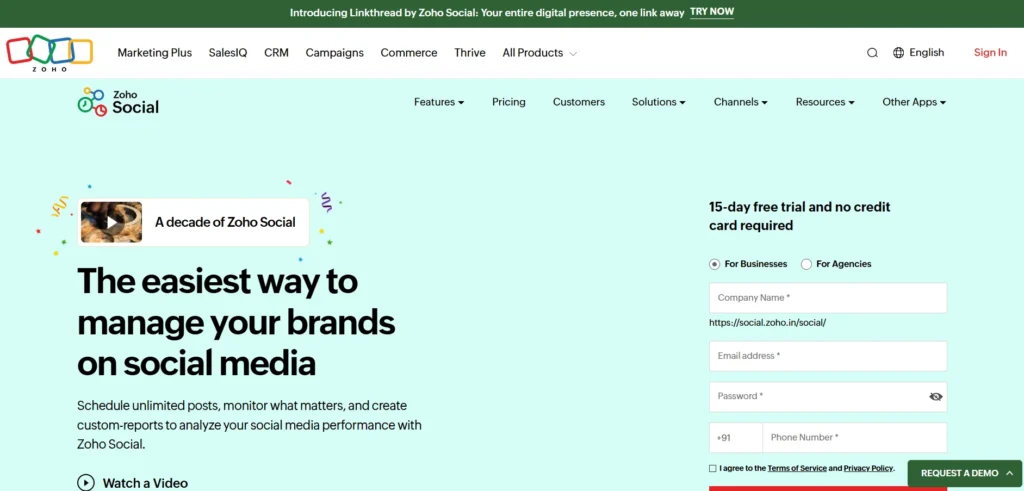Select the For Businesses radio option
1024x491 pixels.
(714, 264)
